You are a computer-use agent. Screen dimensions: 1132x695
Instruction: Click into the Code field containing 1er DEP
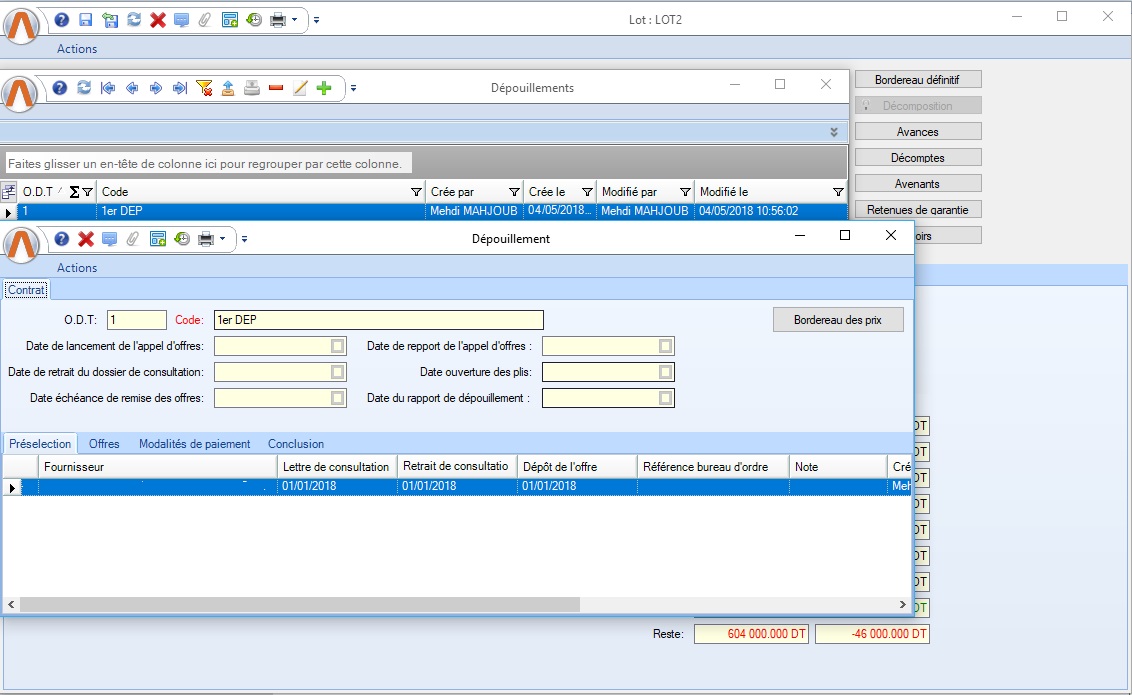pyautogui.click(x=378, y=320)
